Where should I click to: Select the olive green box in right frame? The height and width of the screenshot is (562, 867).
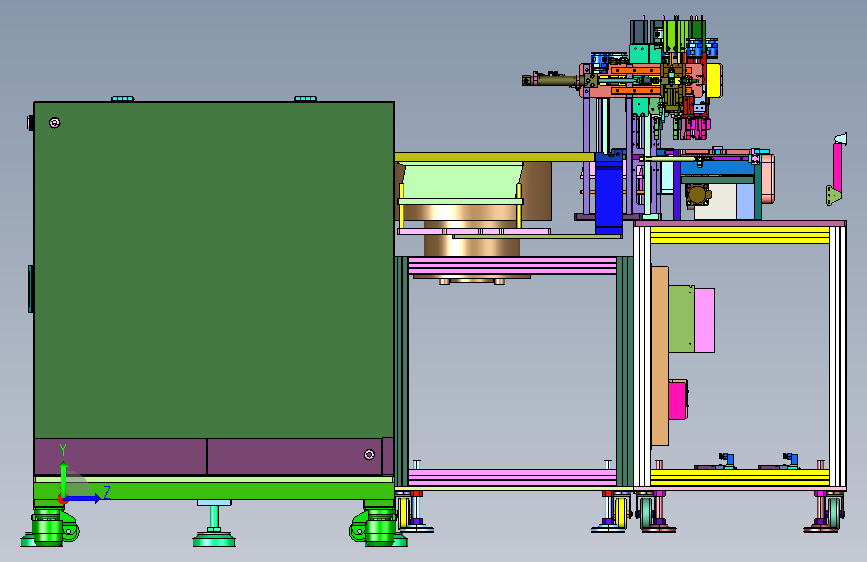click(x=681, y=319)
